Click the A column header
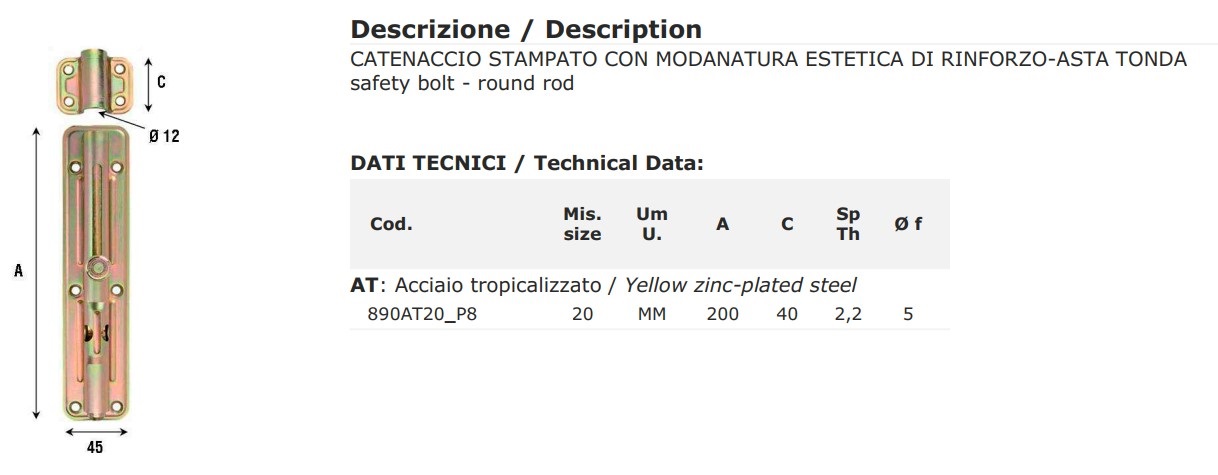 [722, 224]
